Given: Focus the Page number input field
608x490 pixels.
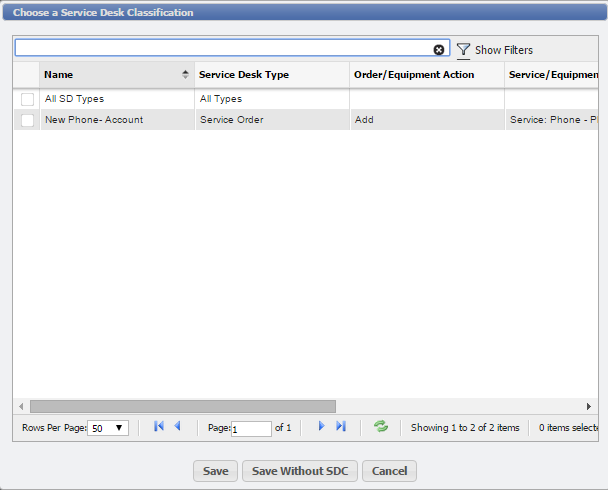Looking at the screenshot, I should [251, 428].
